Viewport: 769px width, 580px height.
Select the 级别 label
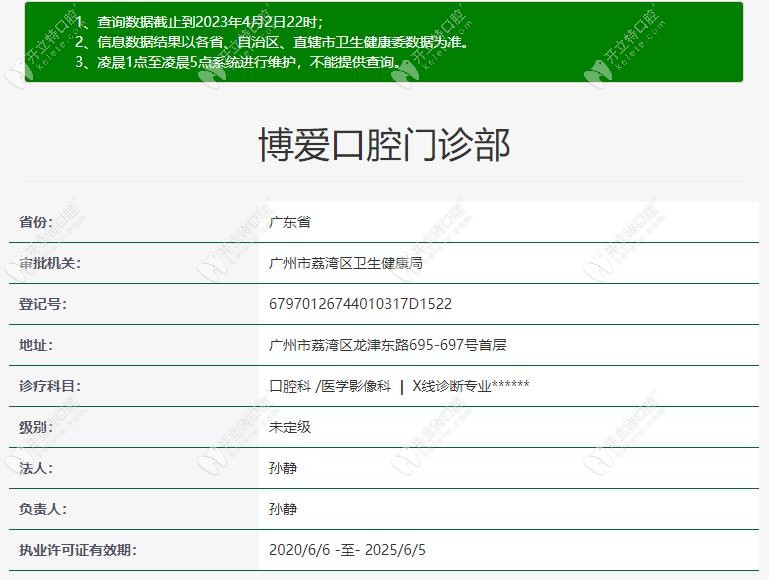pos(36,427)
